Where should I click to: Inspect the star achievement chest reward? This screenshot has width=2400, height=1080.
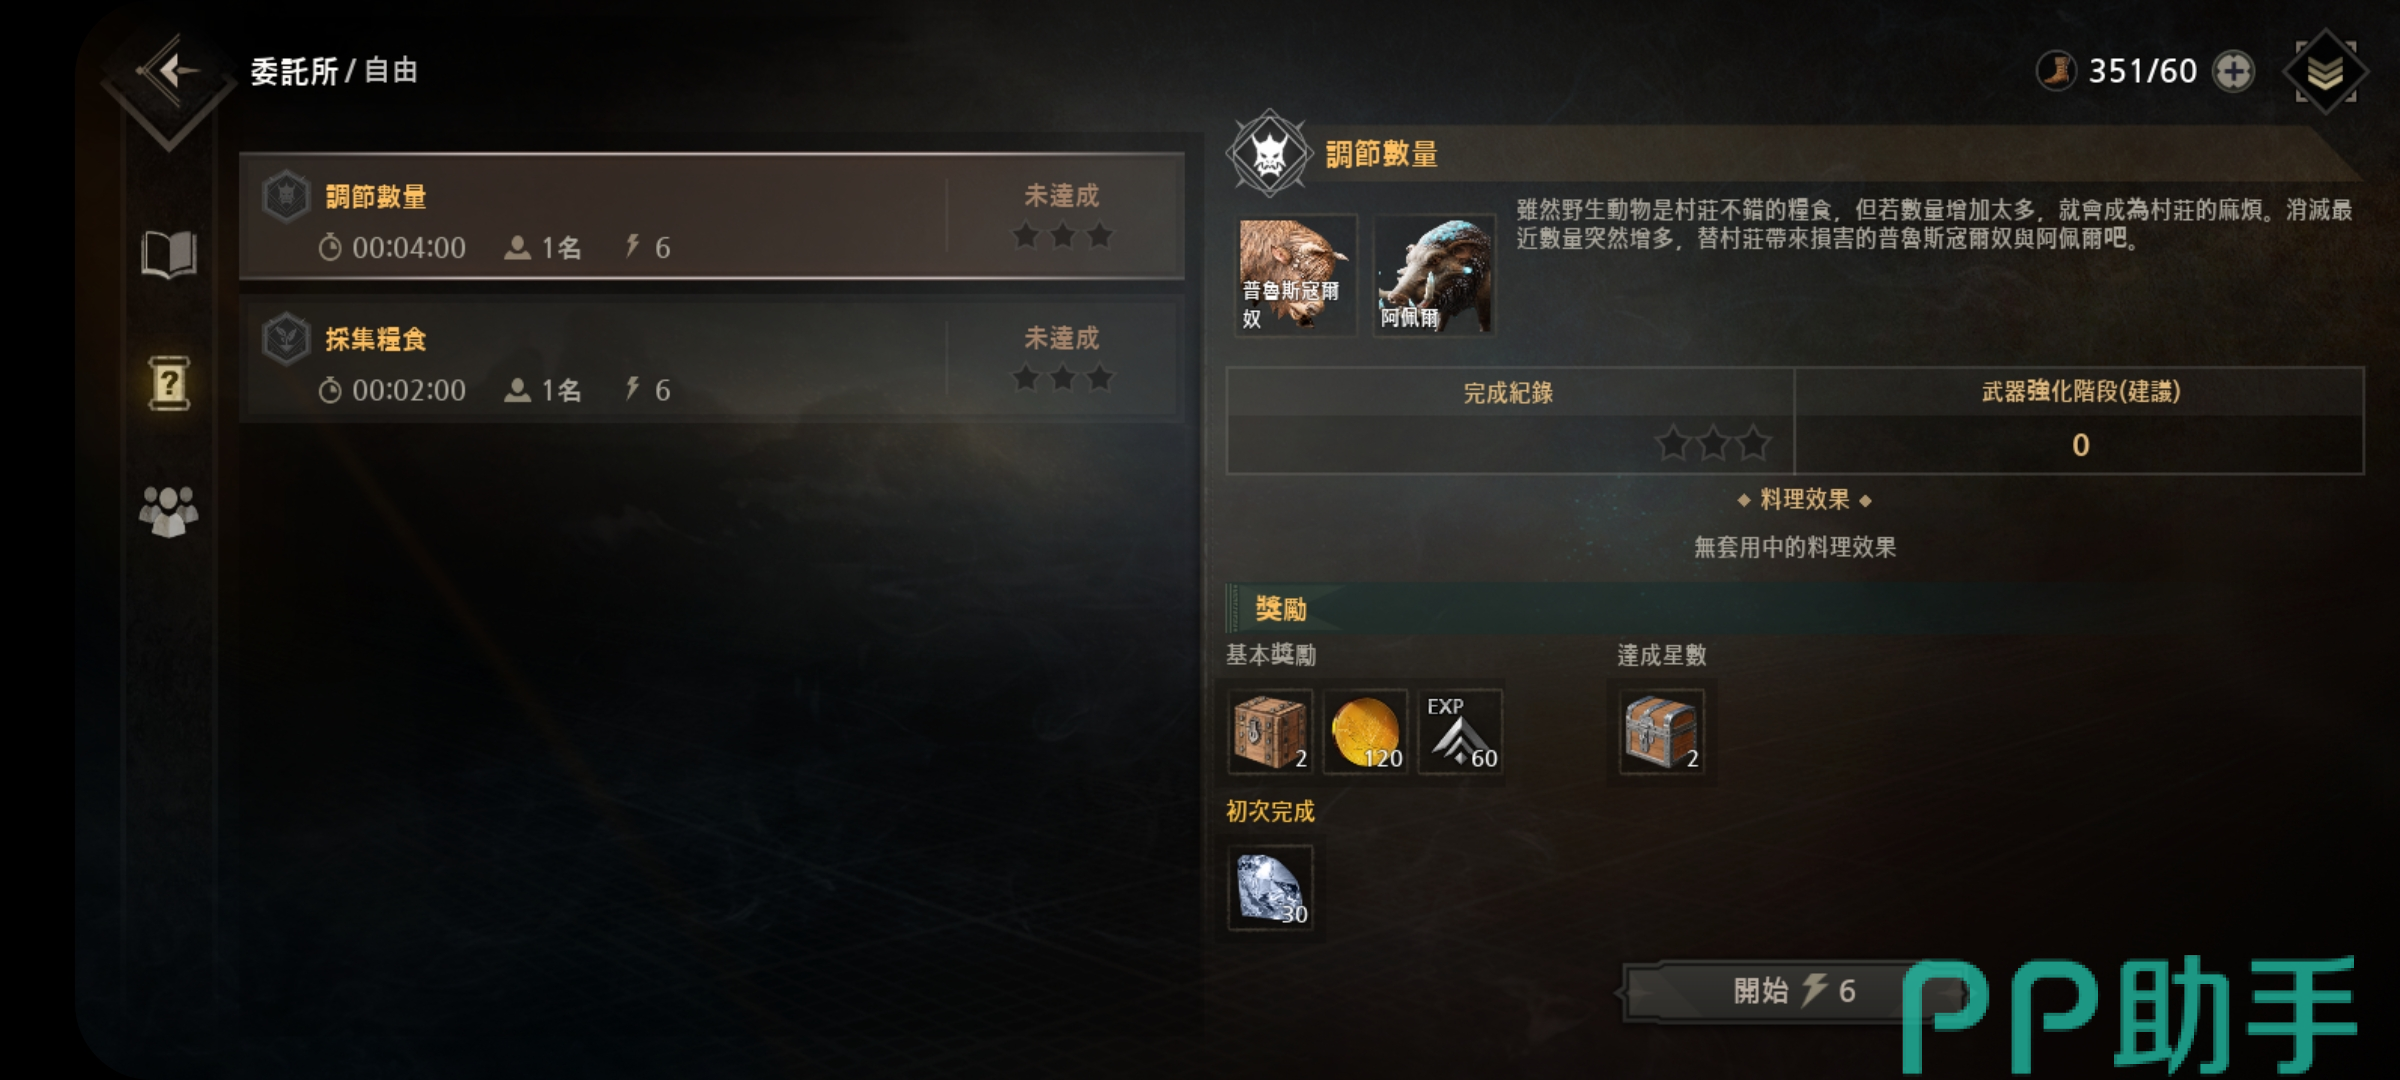pyautogui.click(x=1661, y=732)
